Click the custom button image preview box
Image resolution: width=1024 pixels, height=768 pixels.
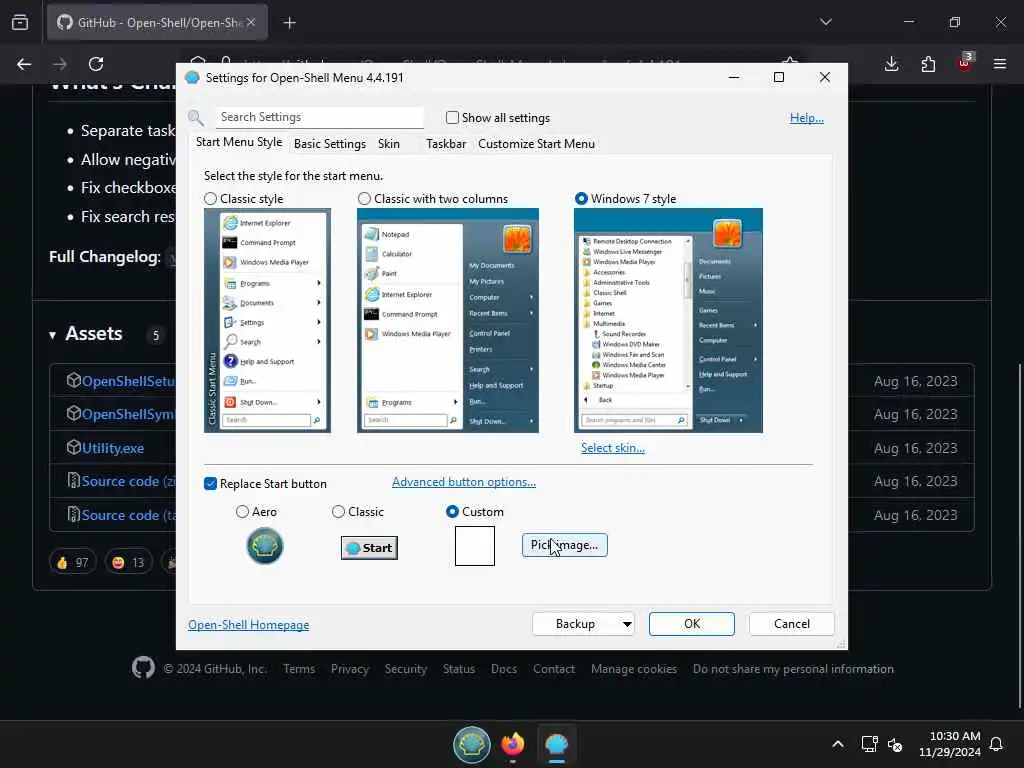coord(475,546)
